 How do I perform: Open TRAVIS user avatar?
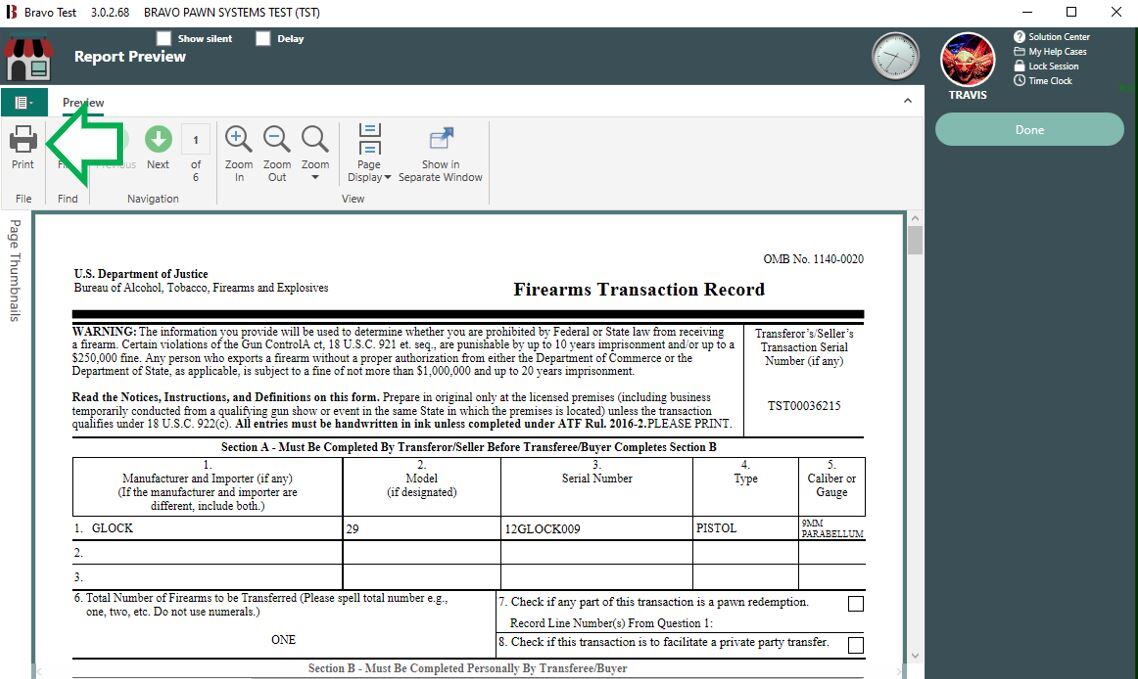[x=967, y=59]
